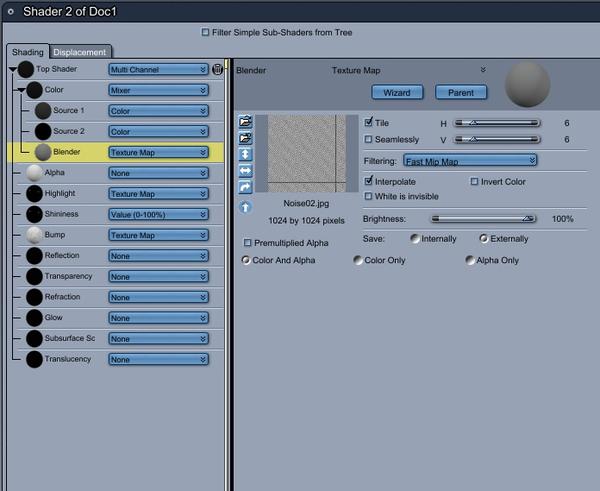Open the Reflection None dropdown

click(158, 256)
